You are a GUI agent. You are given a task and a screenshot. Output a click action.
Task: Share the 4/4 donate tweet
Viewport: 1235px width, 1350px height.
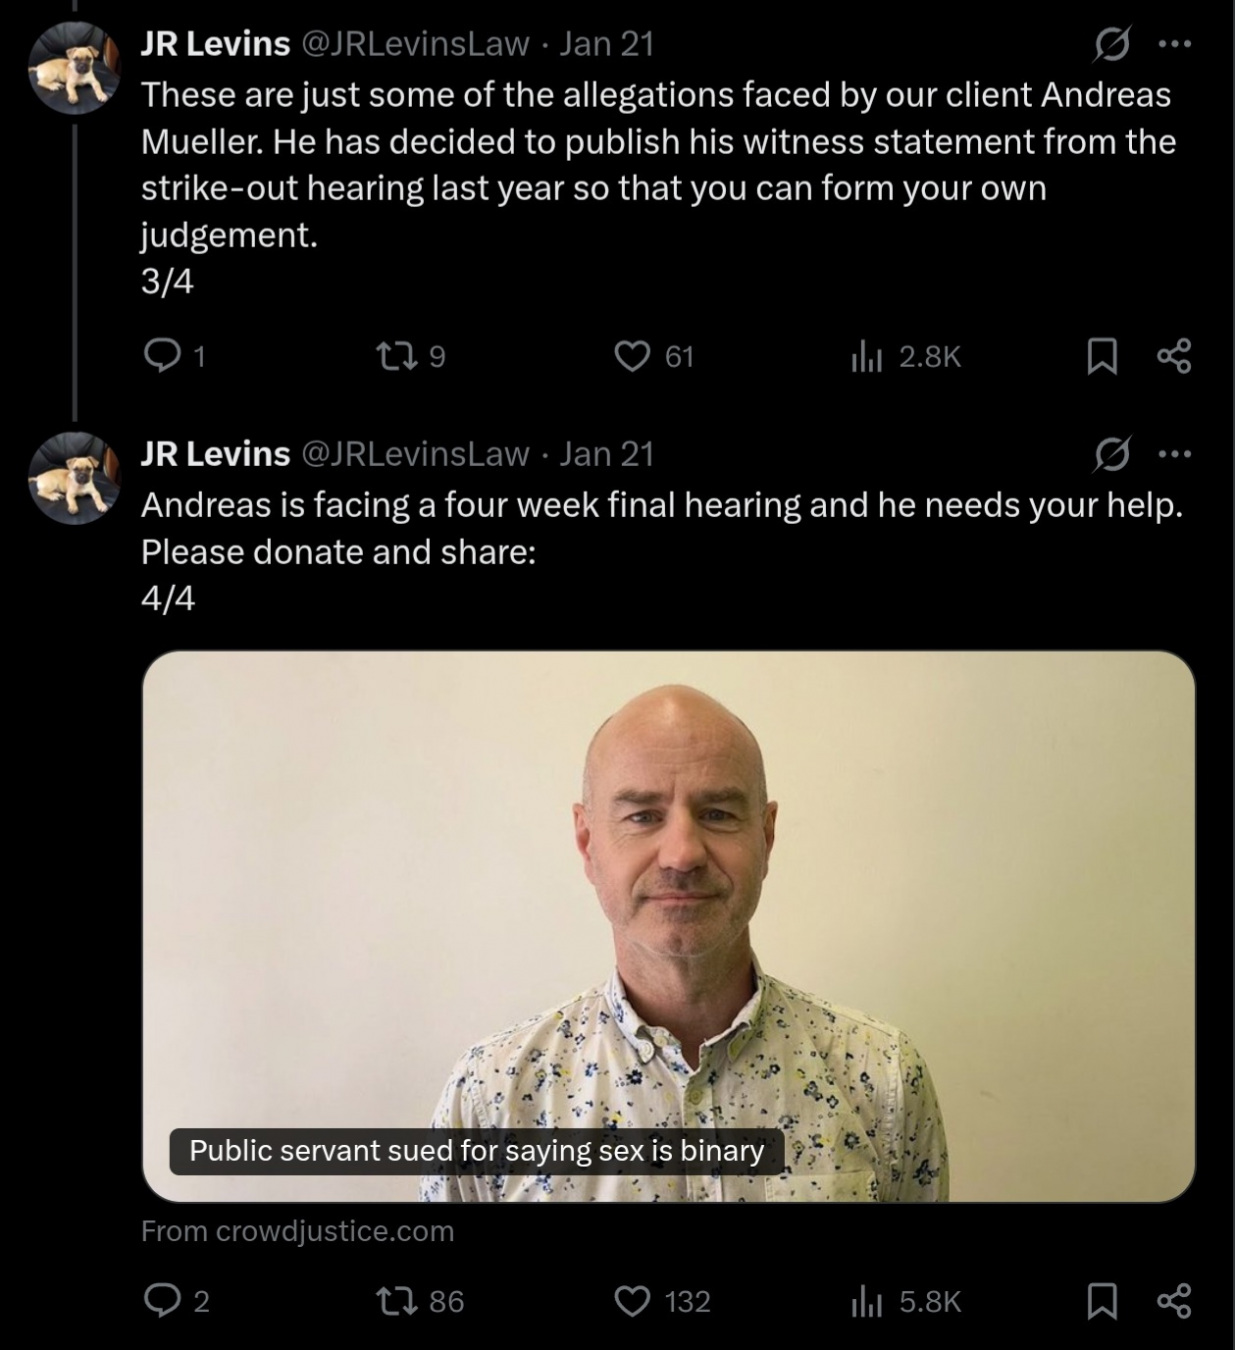click(1174, 1301)
